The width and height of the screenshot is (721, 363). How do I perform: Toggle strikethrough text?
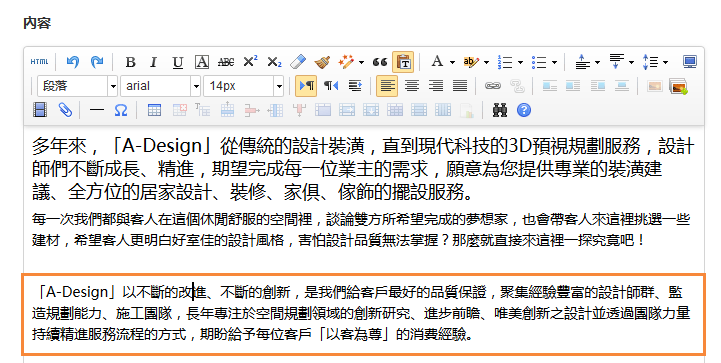click(x=225, y=62)
